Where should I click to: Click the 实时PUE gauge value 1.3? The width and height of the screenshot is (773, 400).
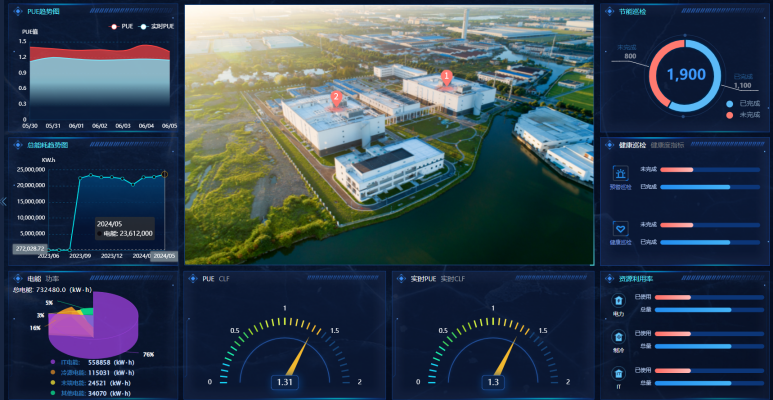pos(493,382)
